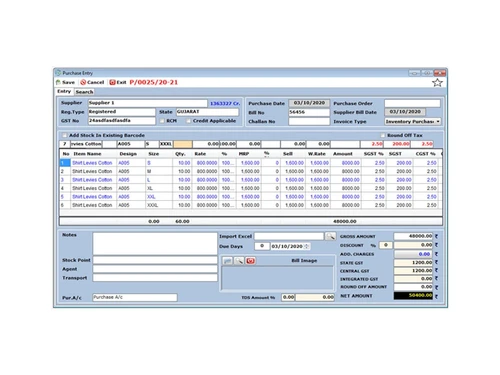
Task: Click the Reg.Type field showing Registered
Action: click(122, 112)
